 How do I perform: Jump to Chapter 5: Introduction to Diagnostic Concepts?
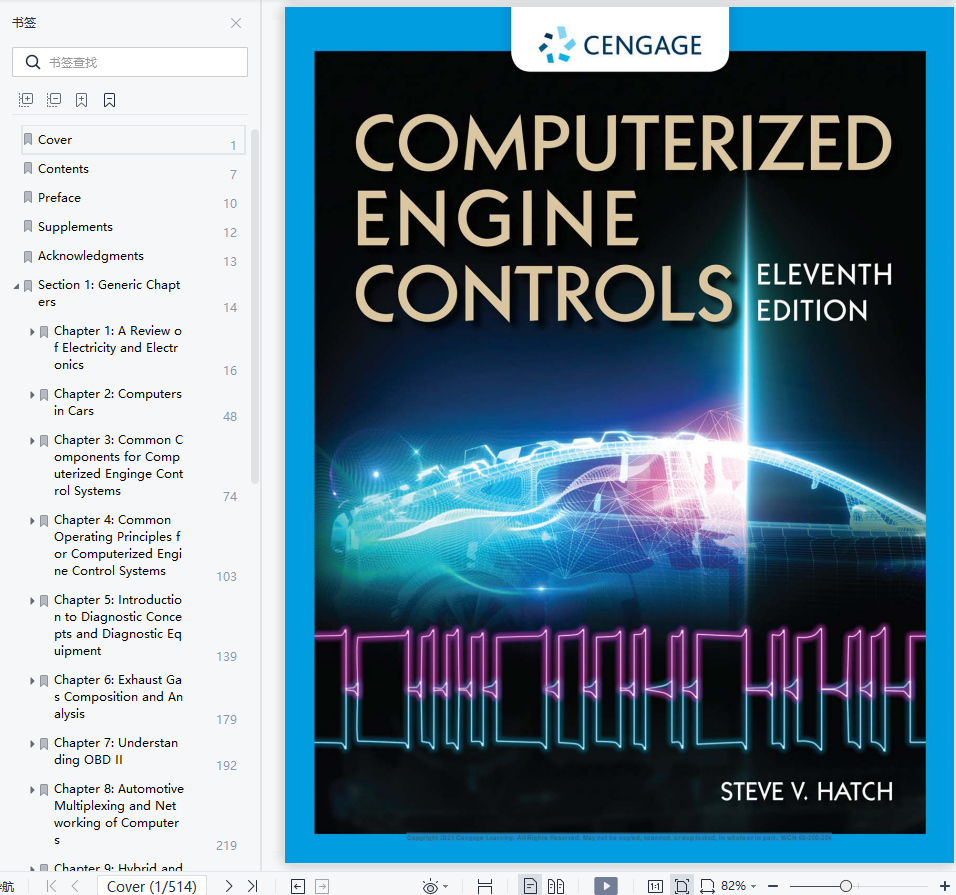(x=118, y=625)
